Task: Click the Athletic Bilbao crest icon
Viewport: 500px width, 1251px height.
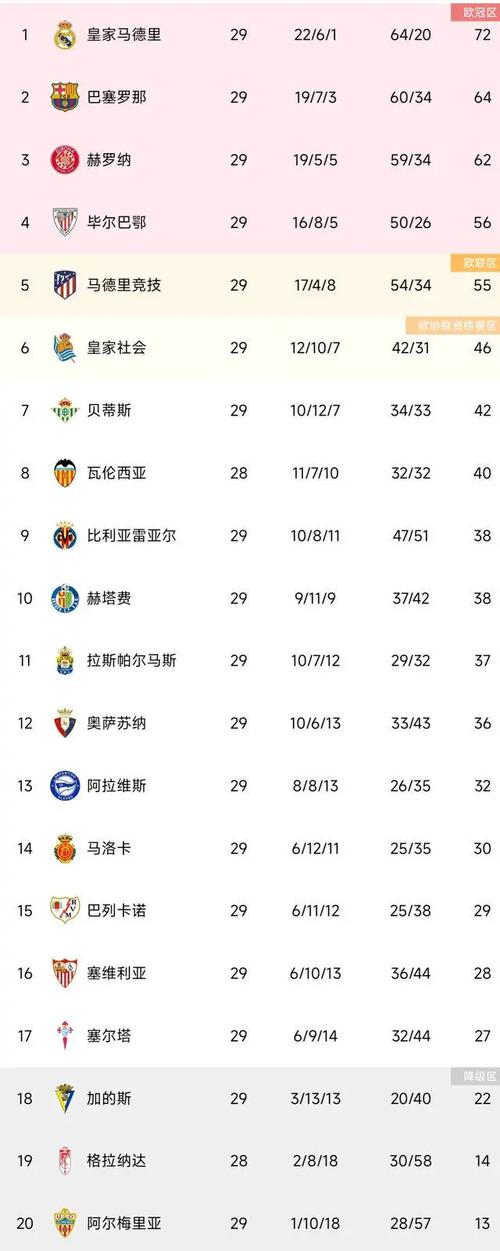Action: coord(65,222)
